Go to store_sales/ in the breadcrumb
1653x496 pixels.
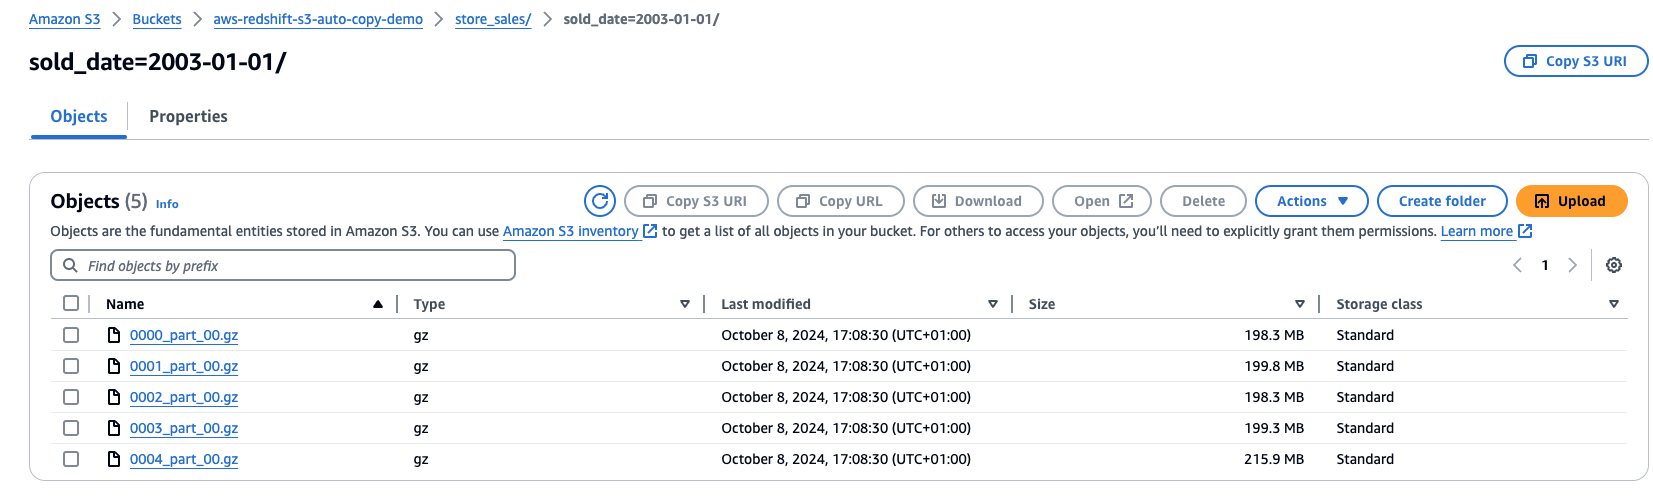[493, 19]
